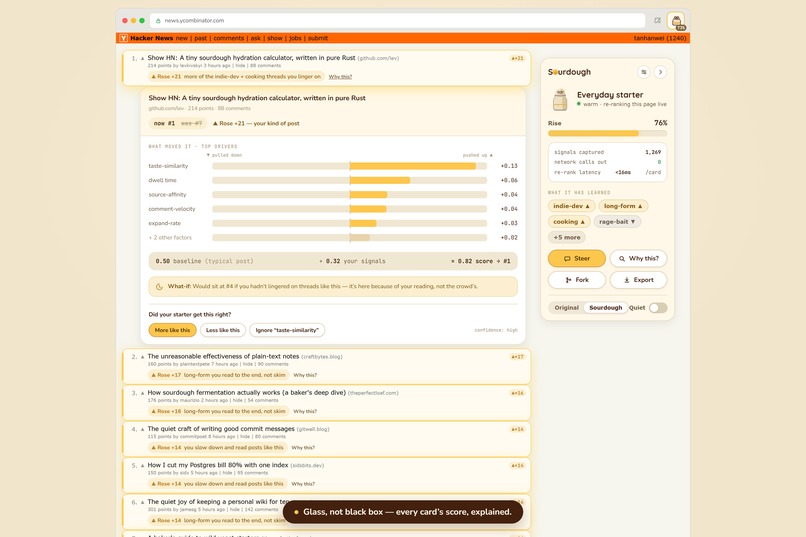Open the new stories menu link
This screenshot has width=806, height=537.
(x=181, y=38)
